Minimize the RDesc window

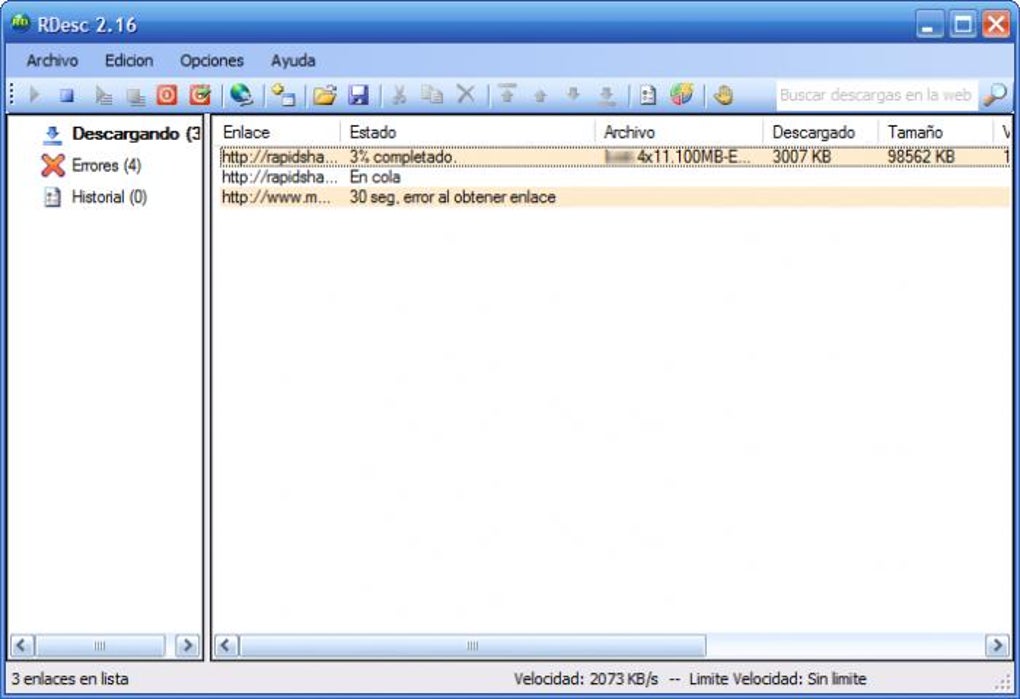coord(930,25)
